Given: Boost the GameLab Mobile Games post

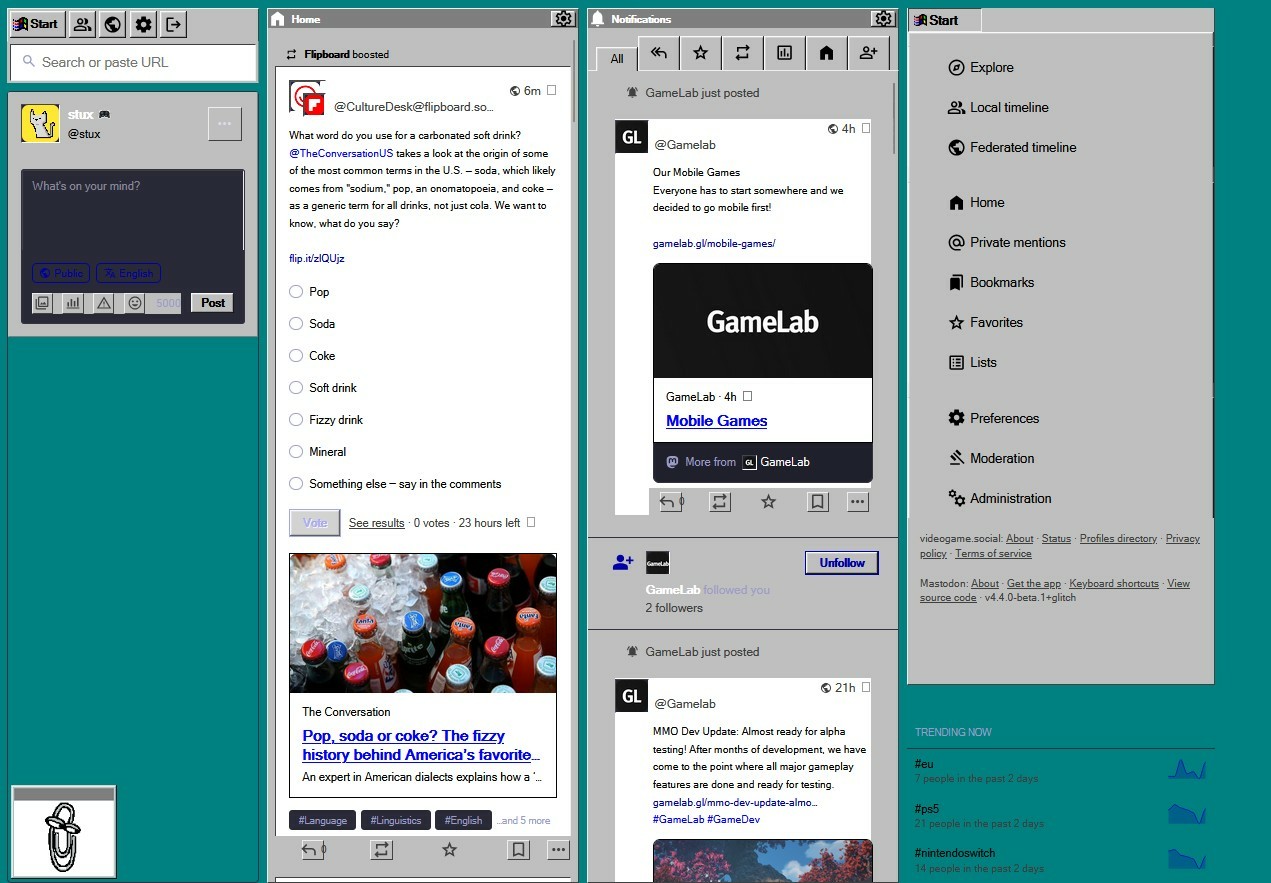Looking at the screenshot, I should coord(720,502).
